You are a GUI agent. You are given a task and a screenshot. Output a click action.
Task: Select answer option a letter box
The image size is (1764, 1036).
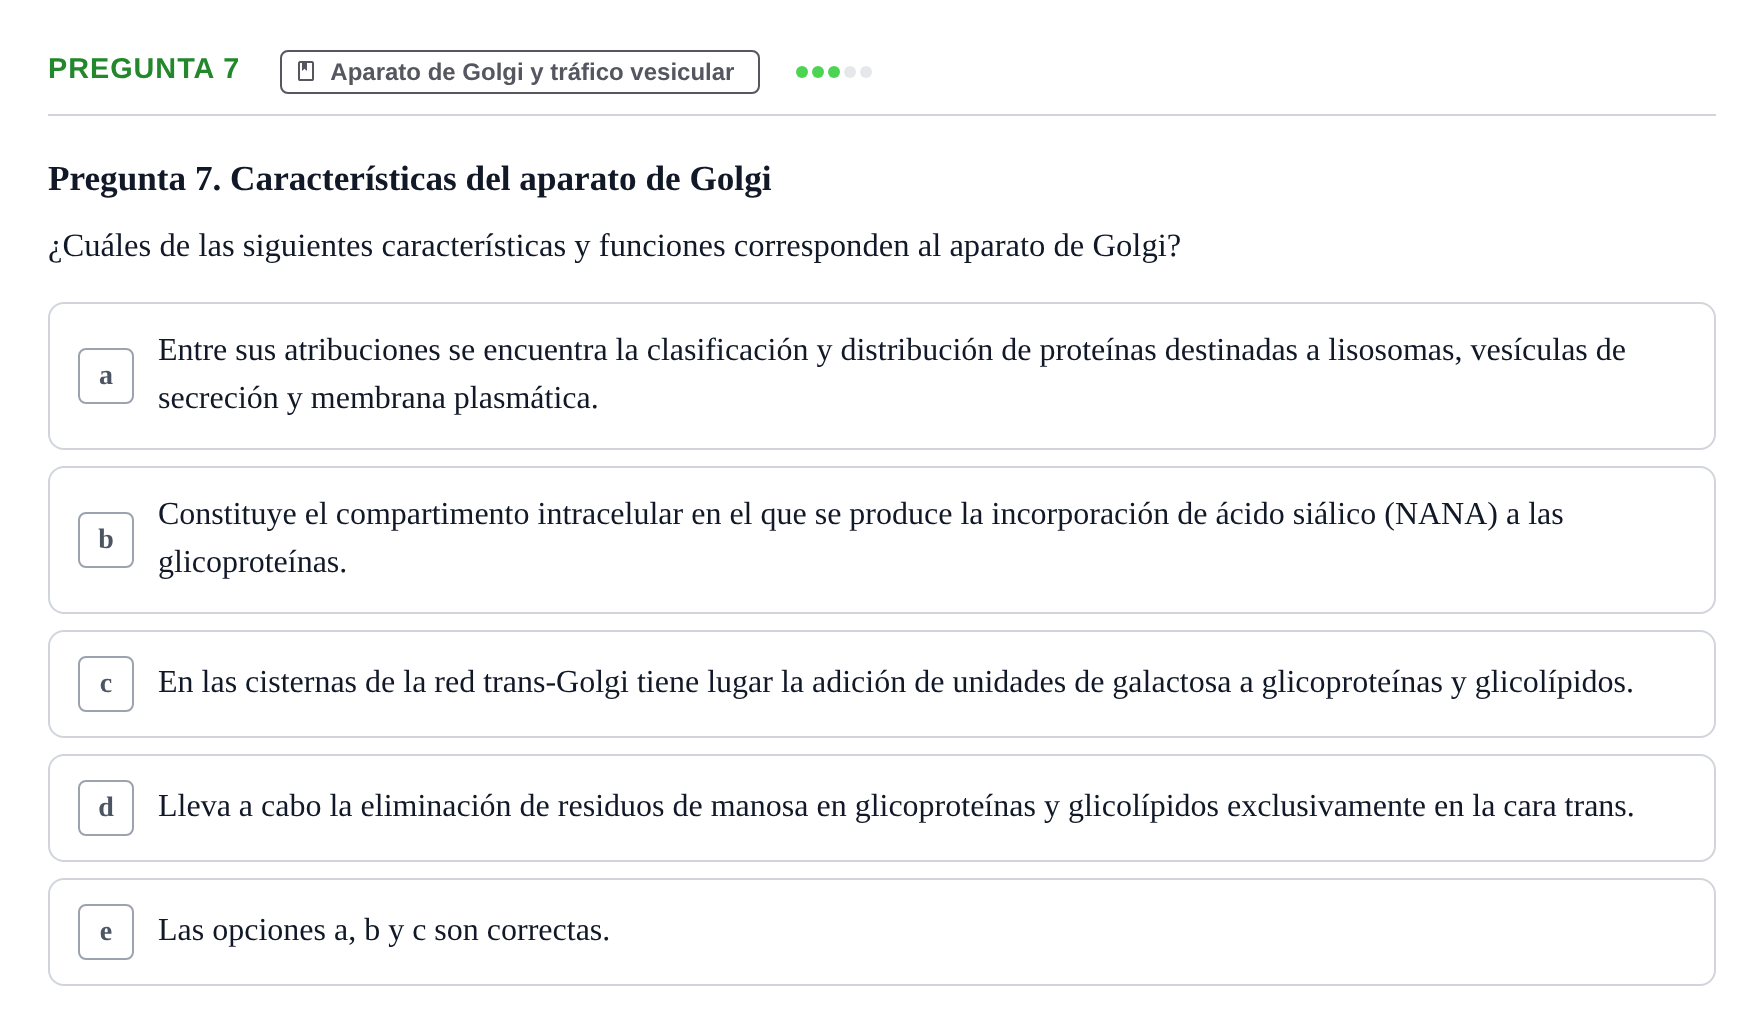point(106,376)
